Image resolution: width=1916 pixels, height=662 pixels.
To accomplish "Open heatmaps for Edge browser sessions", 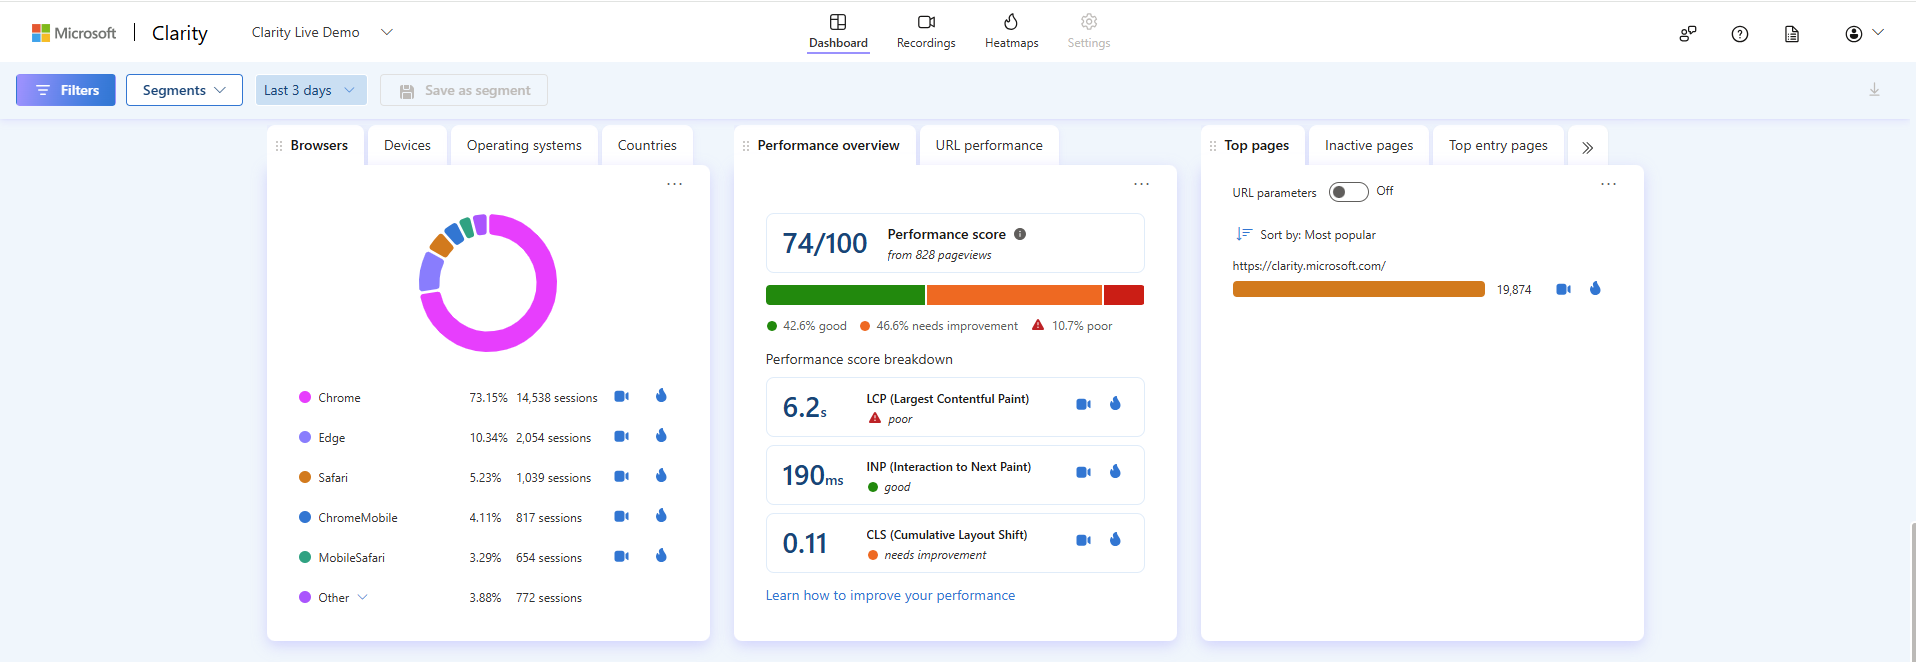I will [661, 436].
